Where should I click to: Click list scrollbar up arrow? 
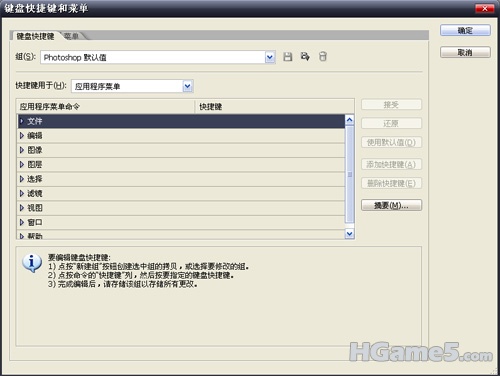point(349,120)
